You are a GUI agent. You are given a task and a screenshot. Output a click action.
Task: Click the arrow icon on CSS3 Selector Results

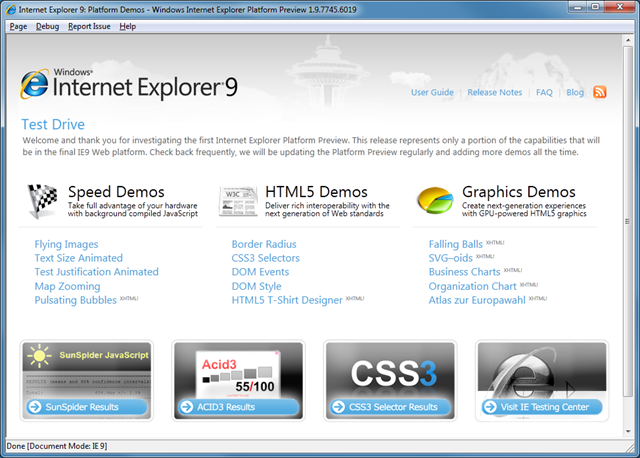pos(339,407)
